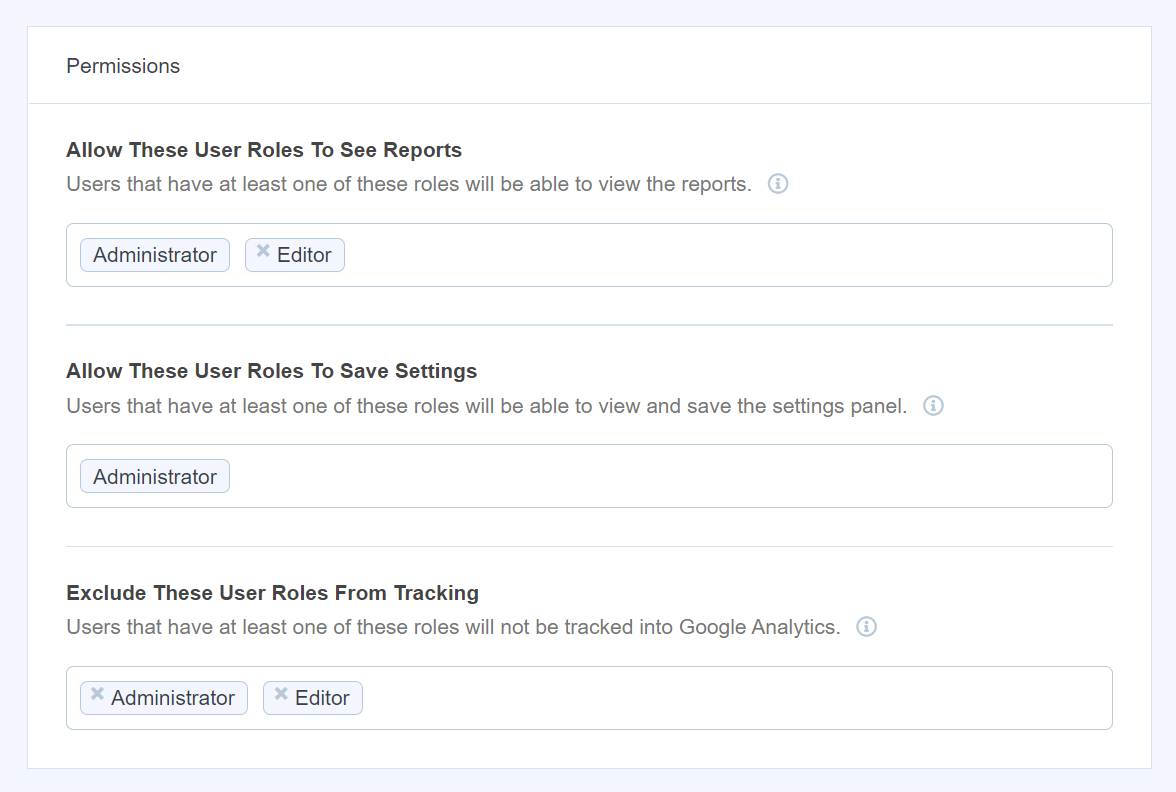1176x792 pixels.
Task: Click text 'not be tracked into Google Analytics'
Action: pos(670,627)
